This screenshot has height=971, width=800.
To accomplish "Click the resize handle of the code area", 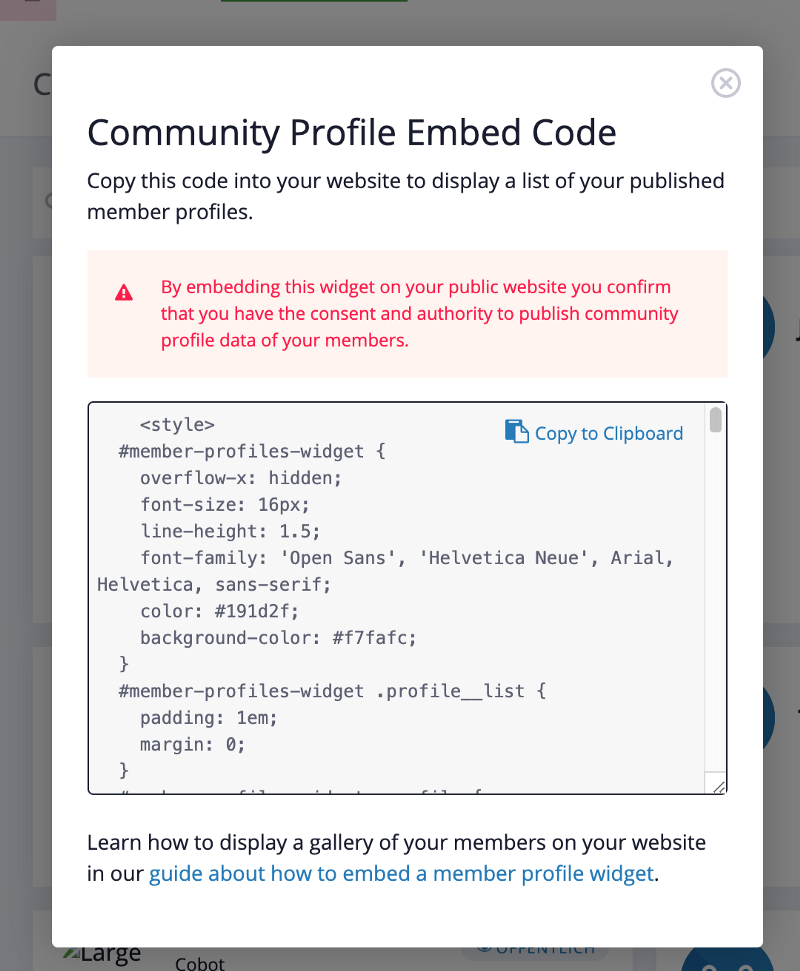I will click(x=718, y=786).
